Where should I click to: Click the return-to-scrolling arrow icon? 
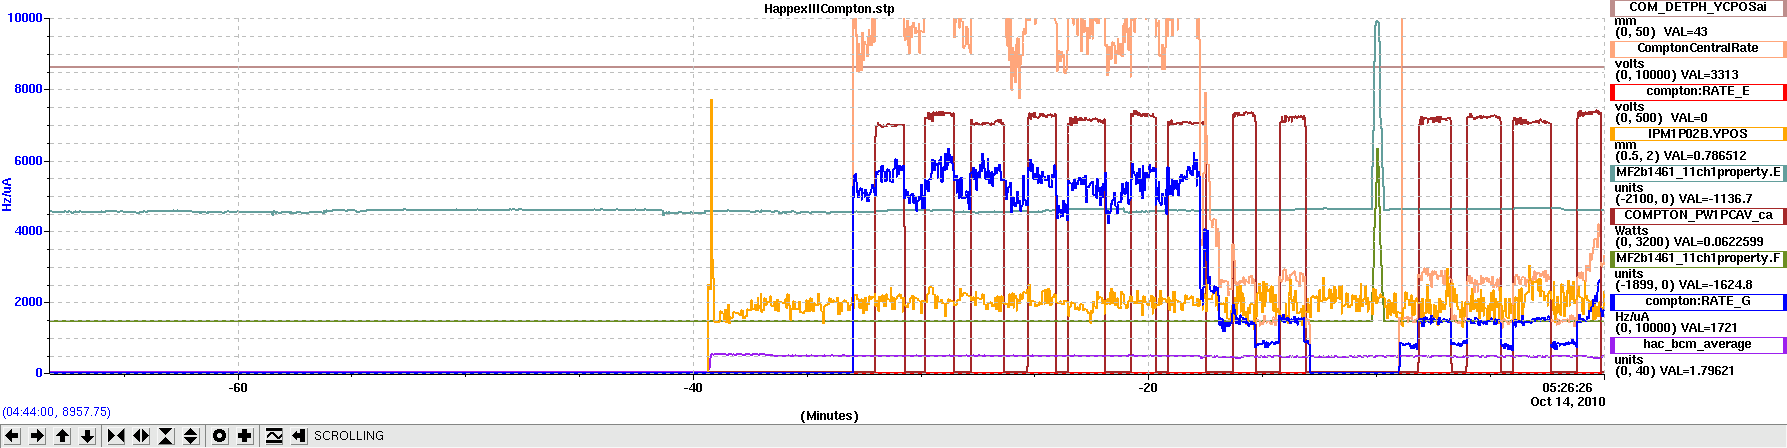click(x=299, y=436)
